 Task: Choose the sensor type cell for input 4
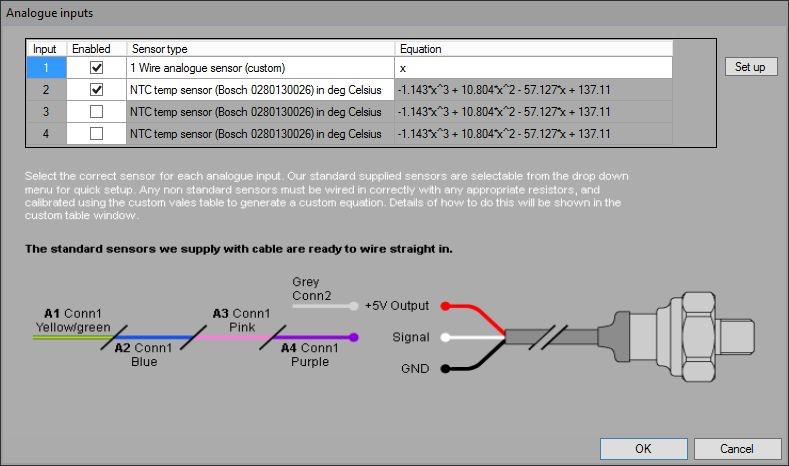pyautogui.click(x=259, y=134)
